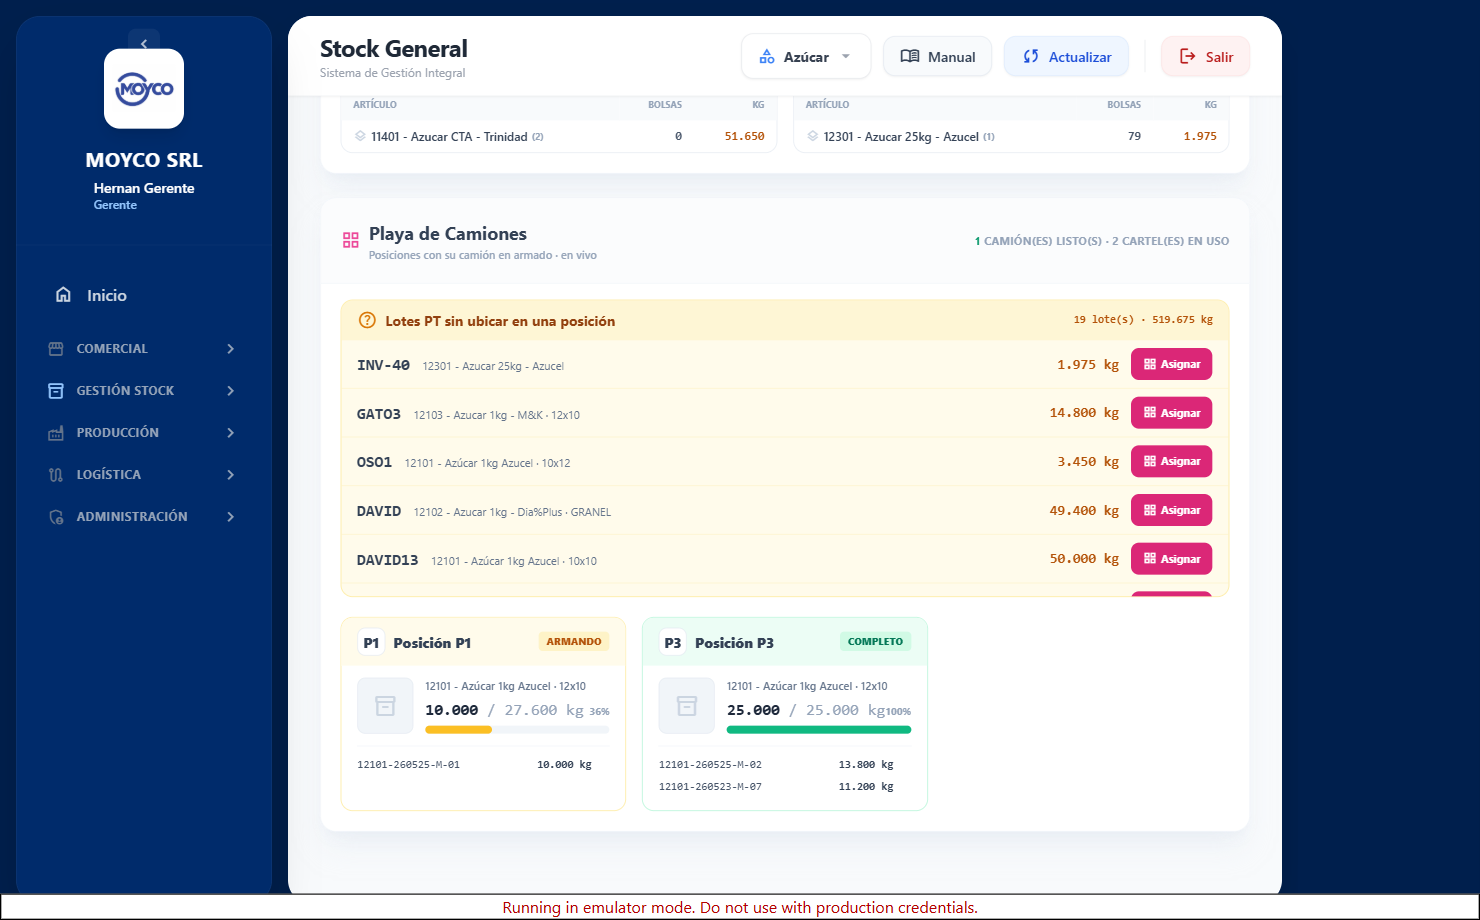This screenshot has width=1480, height=920.
Task: Collapse the sidebar with top chevron
Action: tap(144, 43)
